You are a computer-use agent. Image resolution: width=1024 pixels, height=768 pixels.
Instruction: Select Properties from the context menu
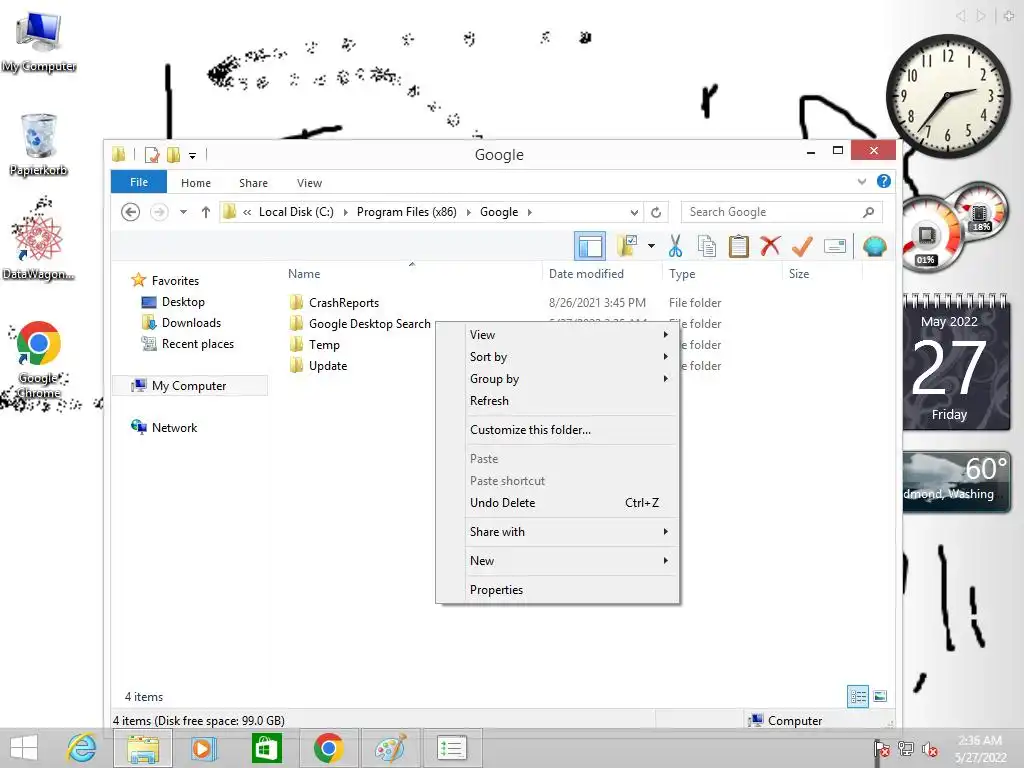(569, 590)
